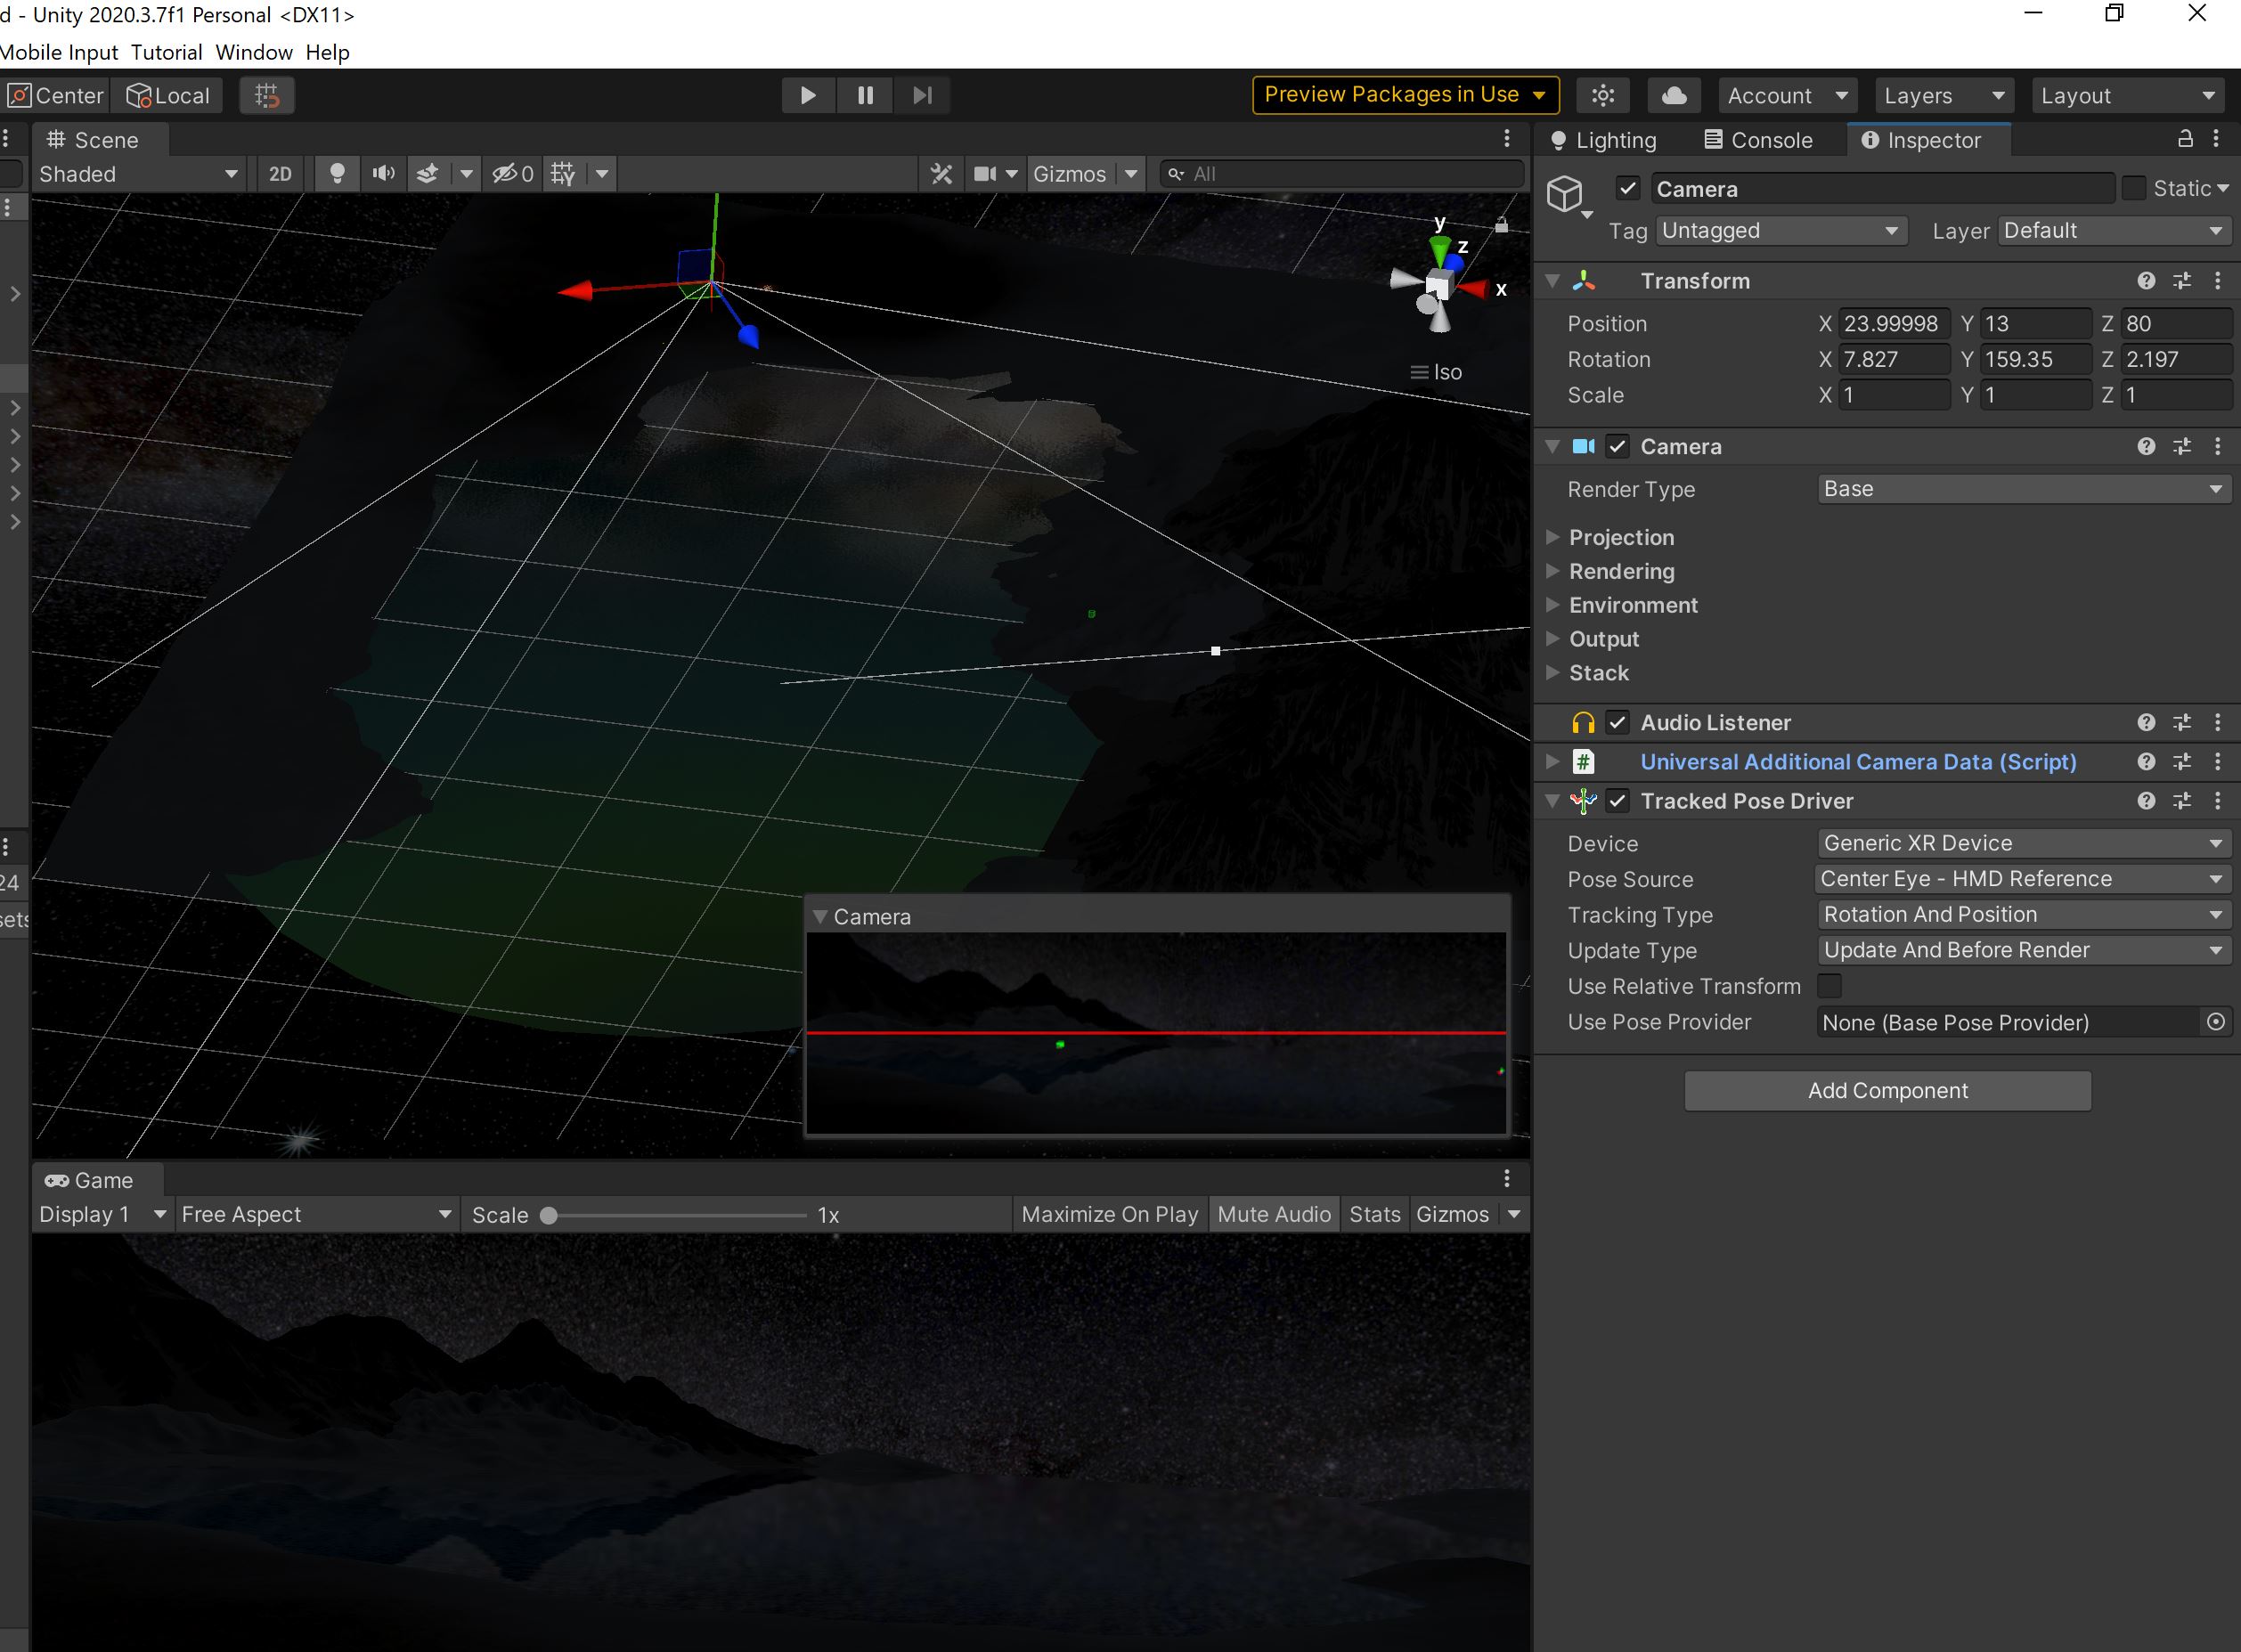Open Camera component help icon

point(2146,446)
